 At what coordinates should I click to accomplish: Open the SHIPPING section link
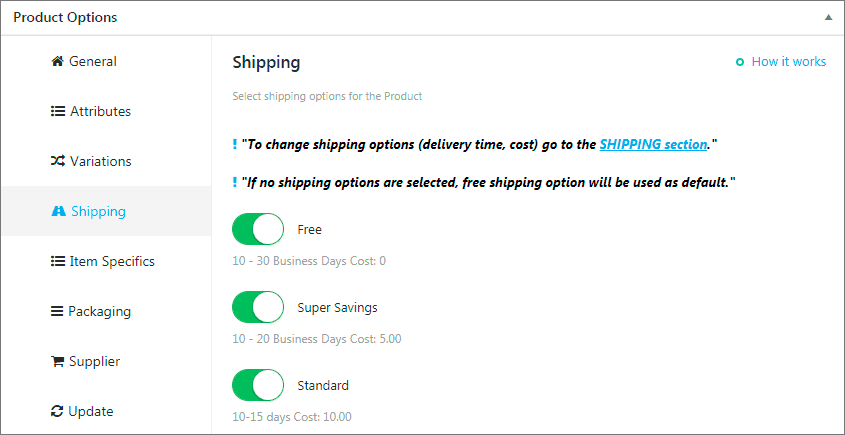pos(653,144)
